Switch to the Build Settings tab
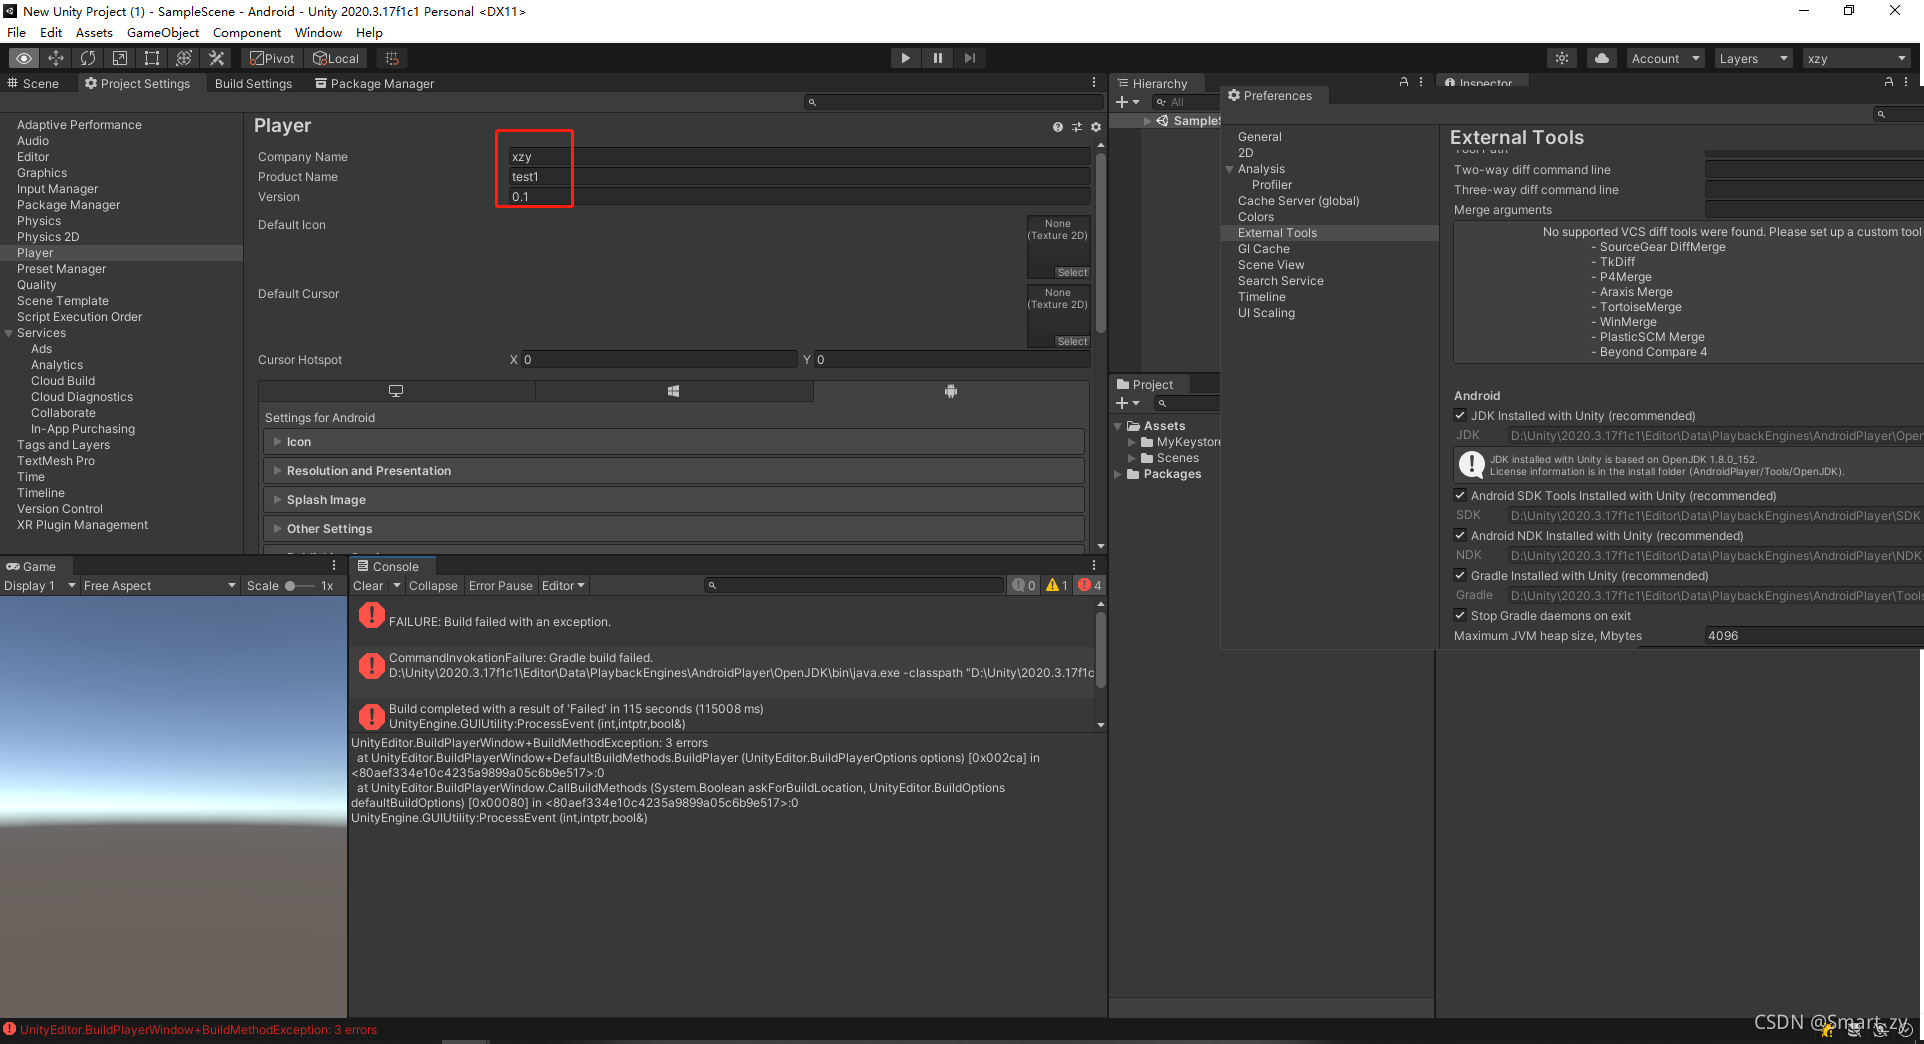This screenshot has width=1924, height=1044. [253, 83]
